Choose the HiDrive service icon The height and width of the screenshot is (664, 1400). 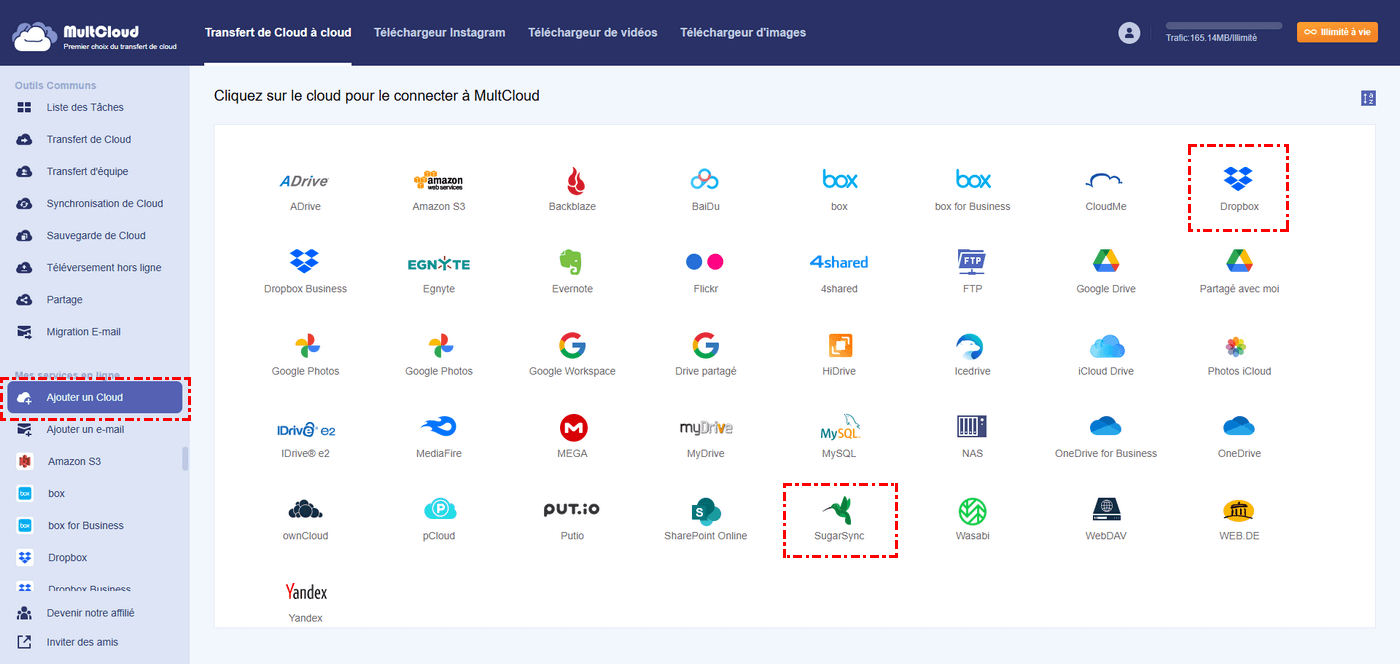(x=839, y=346)
